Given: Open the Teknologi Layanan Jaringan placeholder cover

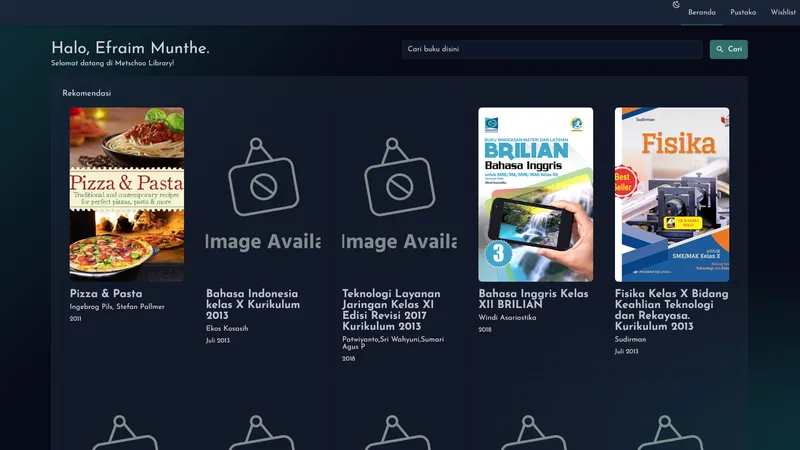Looking at the screenshot, I should click(399, 194).
